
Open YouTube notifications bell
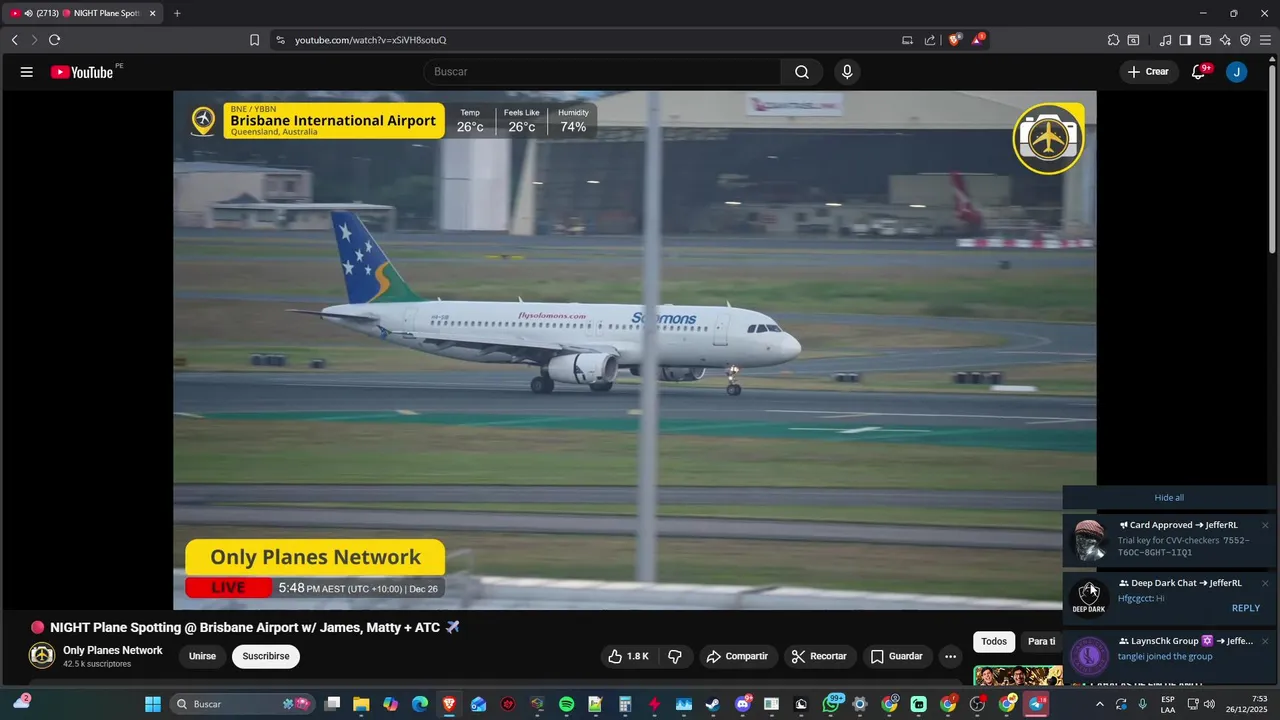coord(1199,72)
